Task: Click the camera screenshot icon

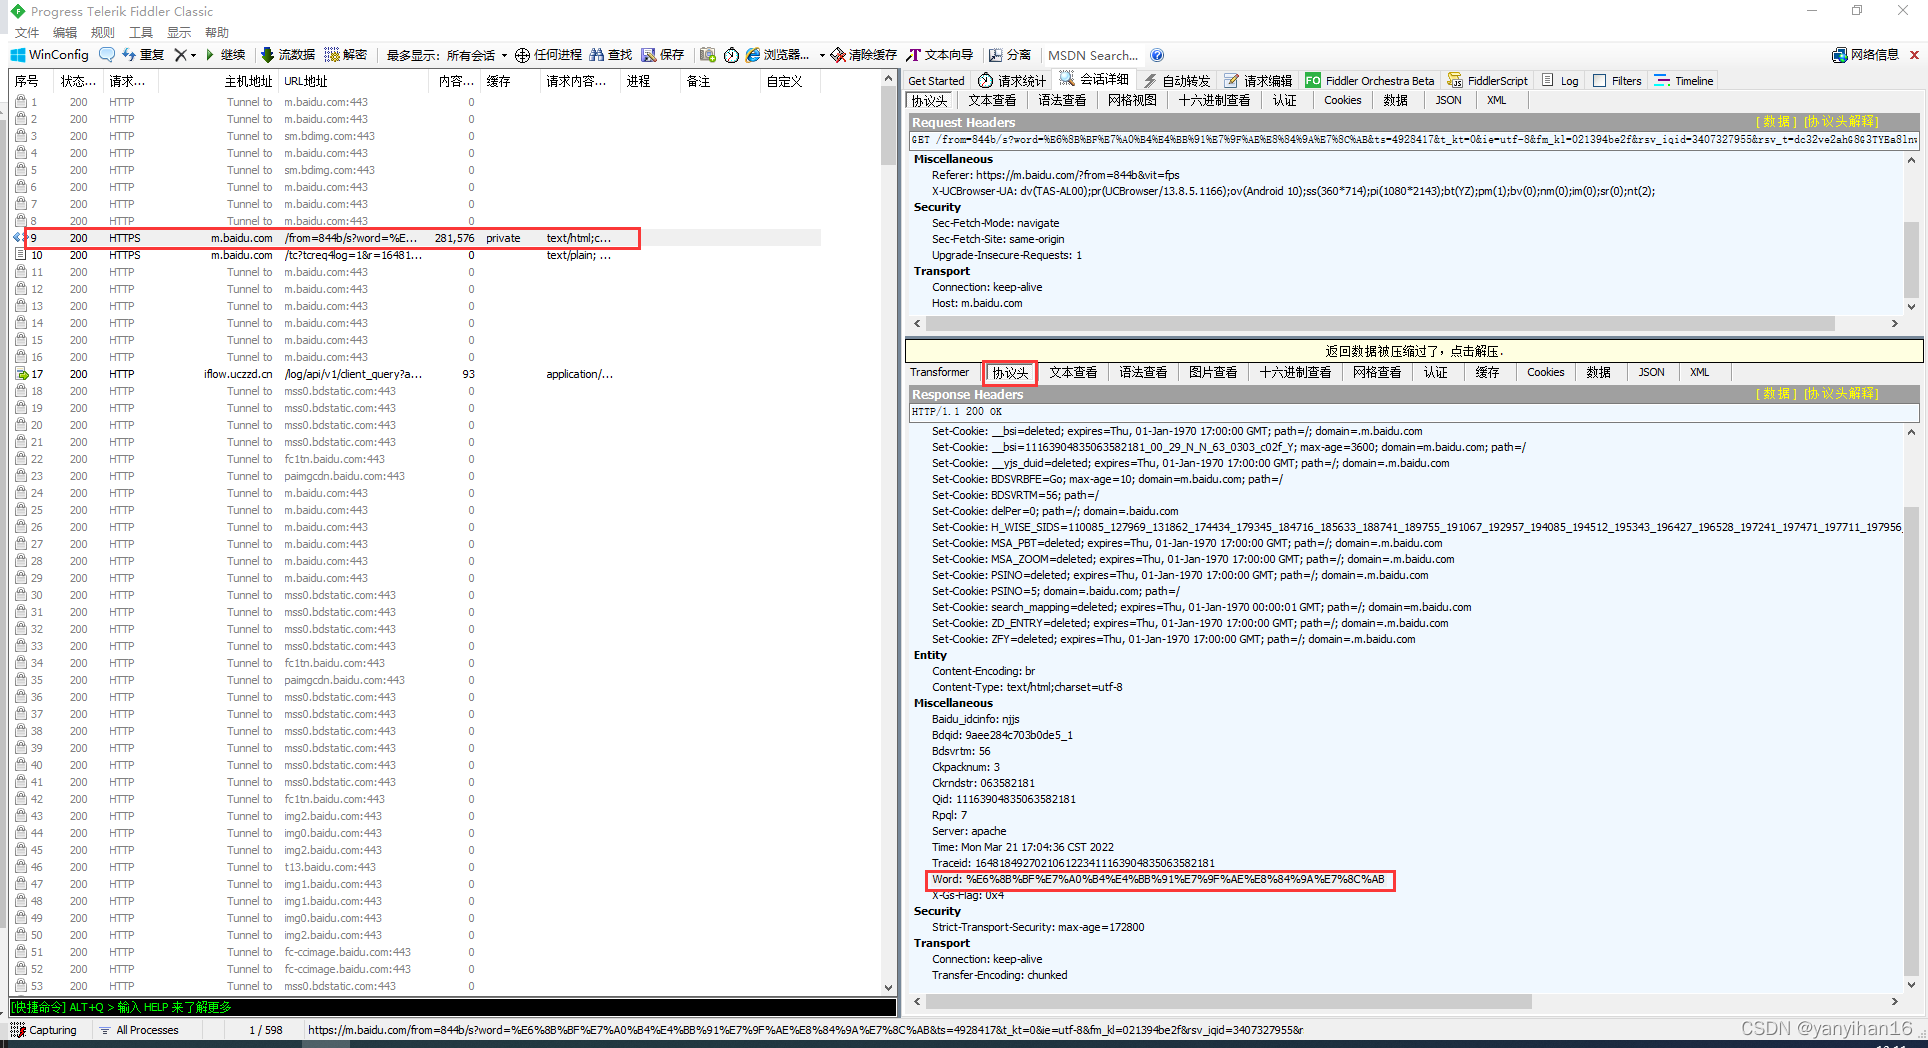Action: pyautogui.click(x=708, y=55)
